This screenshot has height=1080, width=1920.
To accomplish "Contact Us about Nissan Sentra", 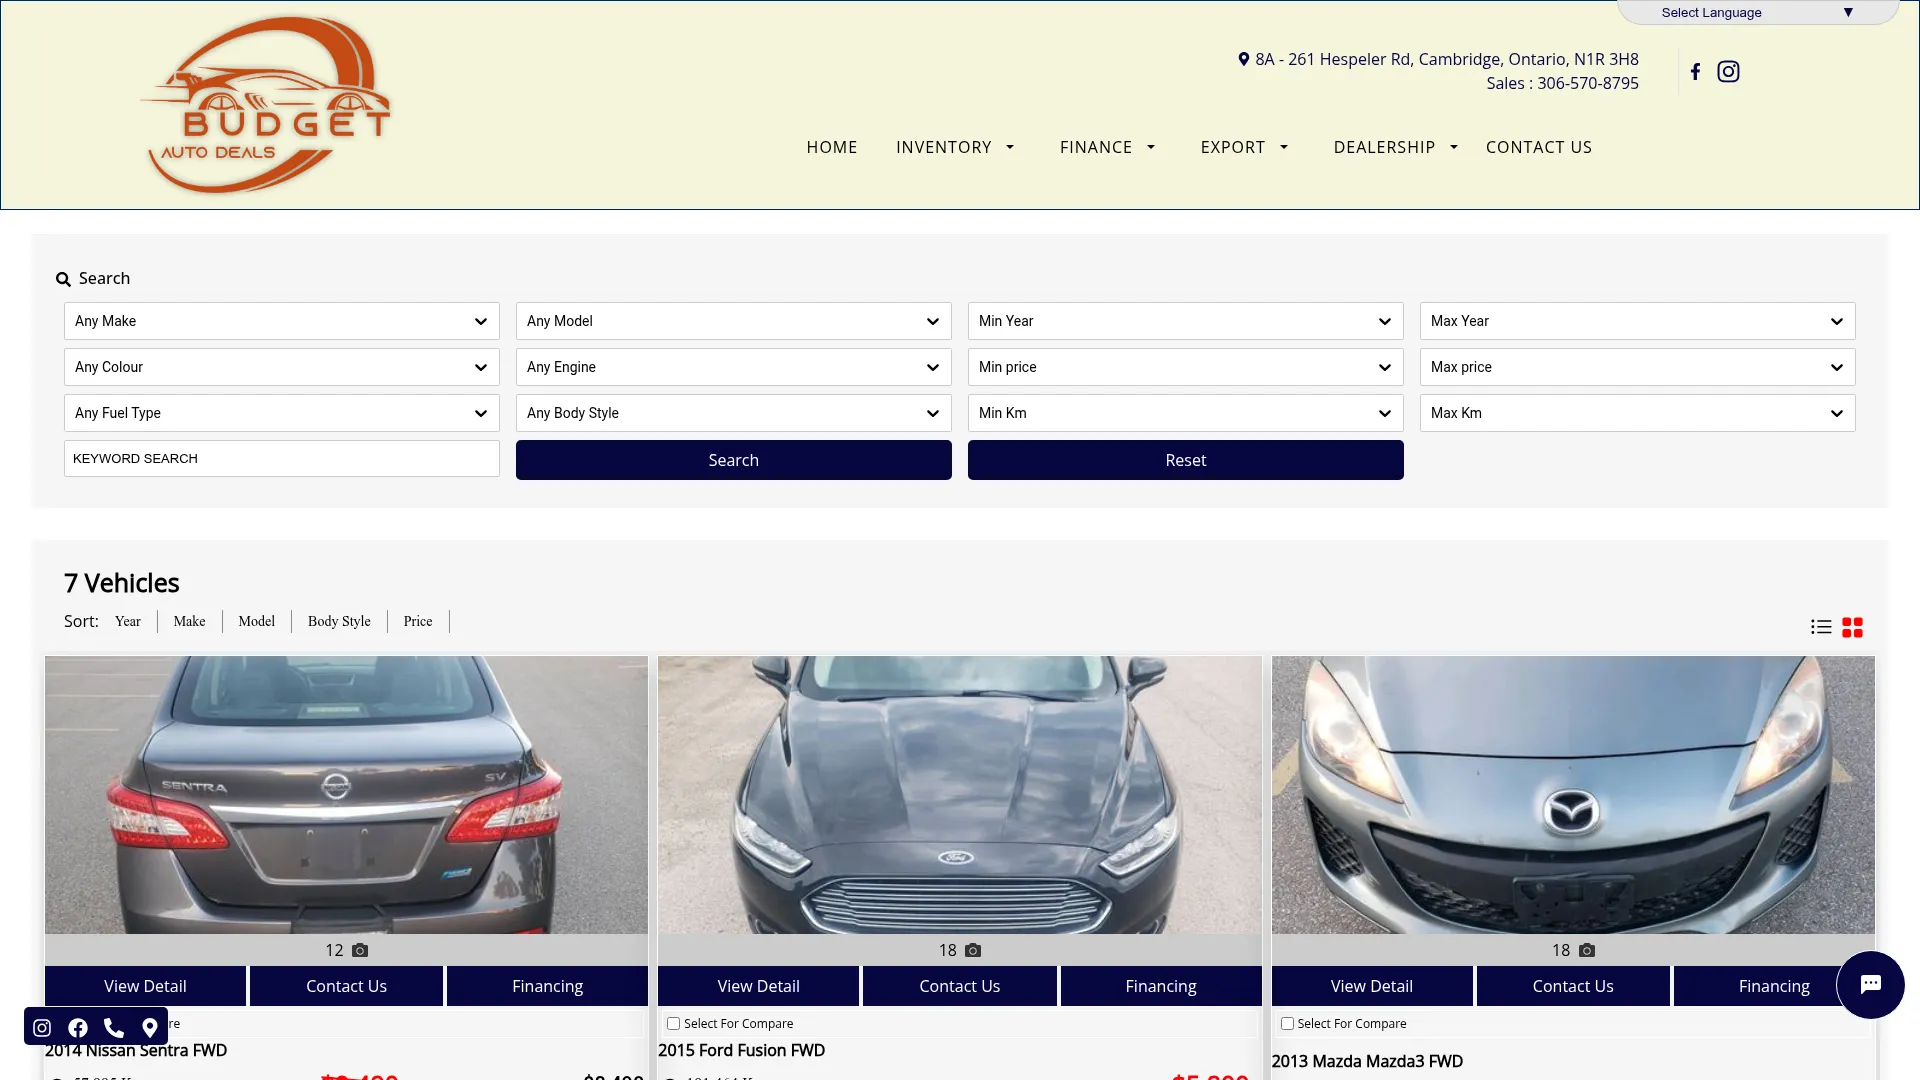I will point(346,986).
